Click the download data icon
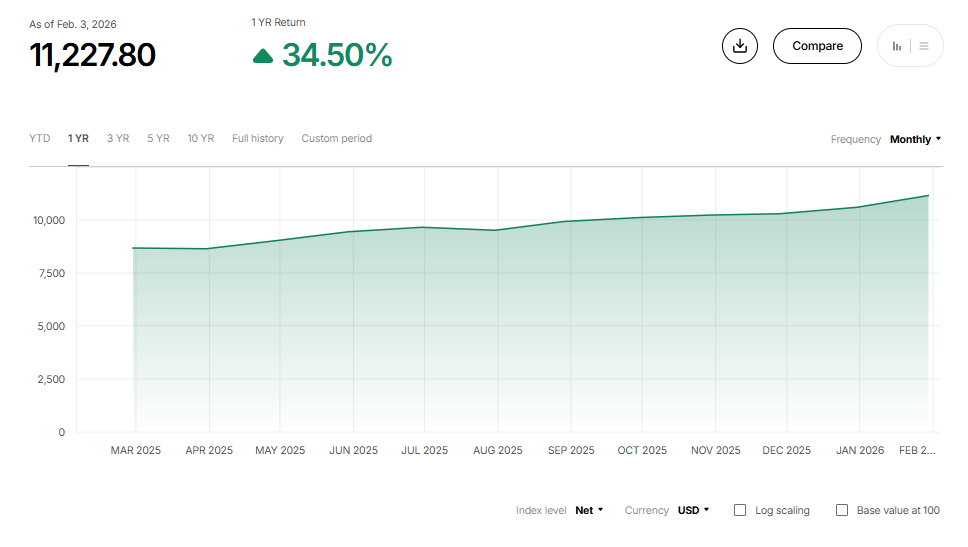The image size is (968, 547). pyautogui.click(x=740, y=46)
